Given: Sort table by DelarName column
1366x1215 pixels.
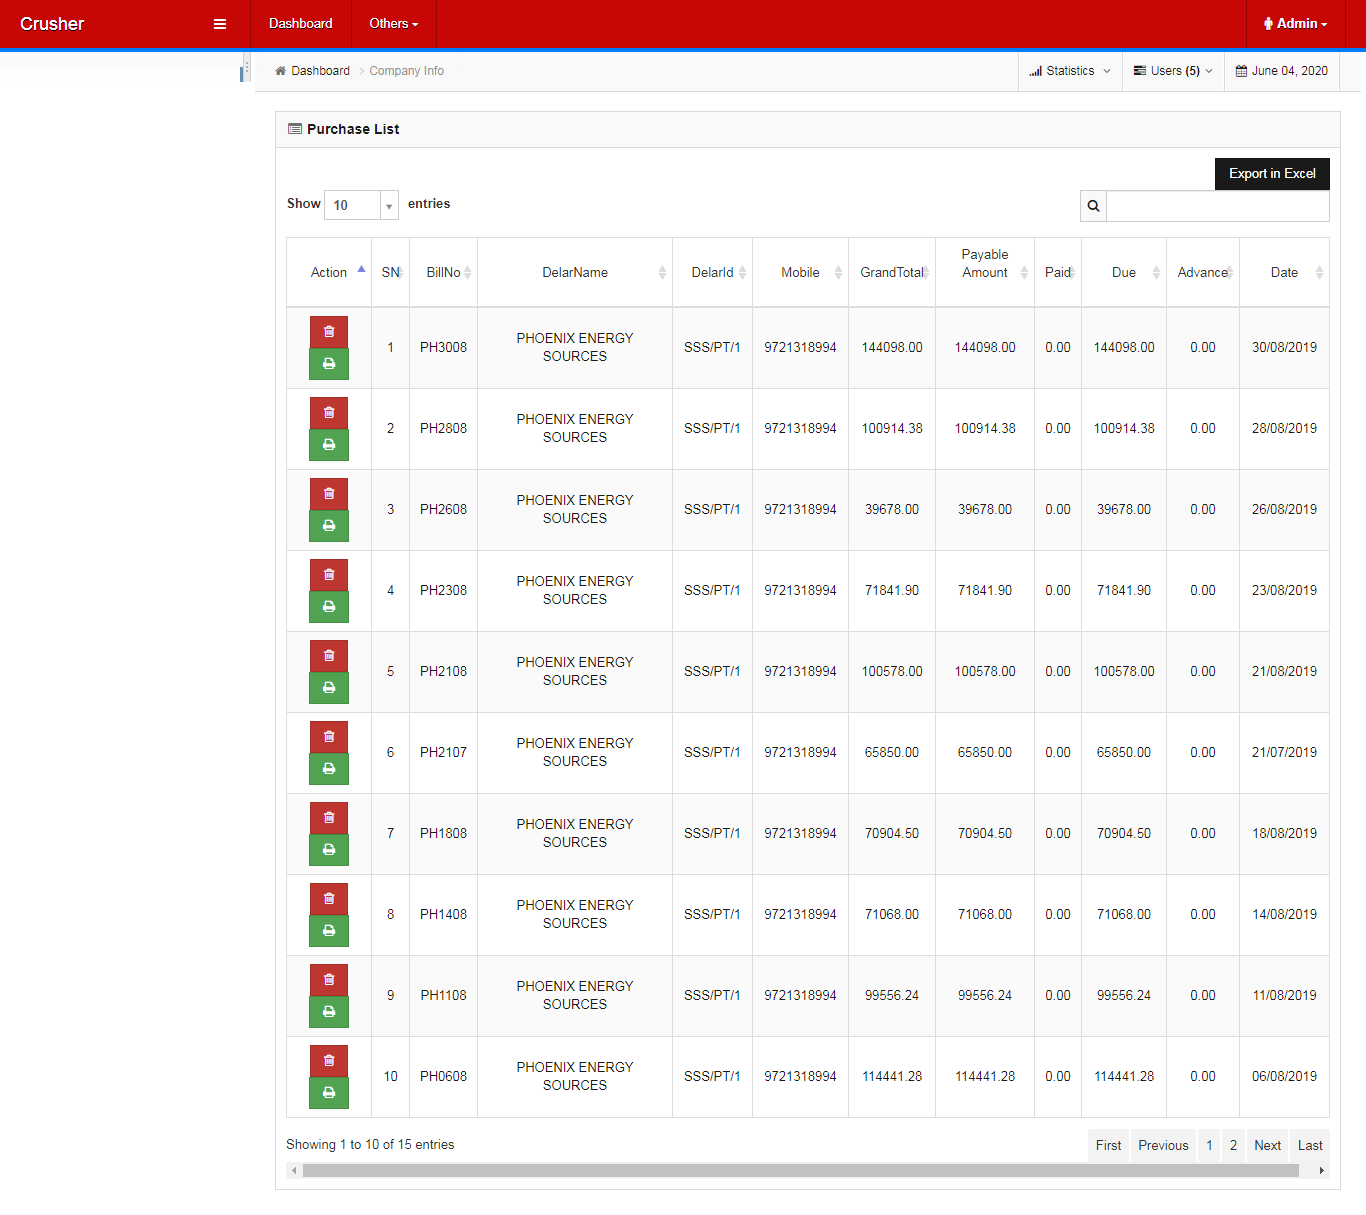Looking at the screenshot, I should [x=575, y=272].
